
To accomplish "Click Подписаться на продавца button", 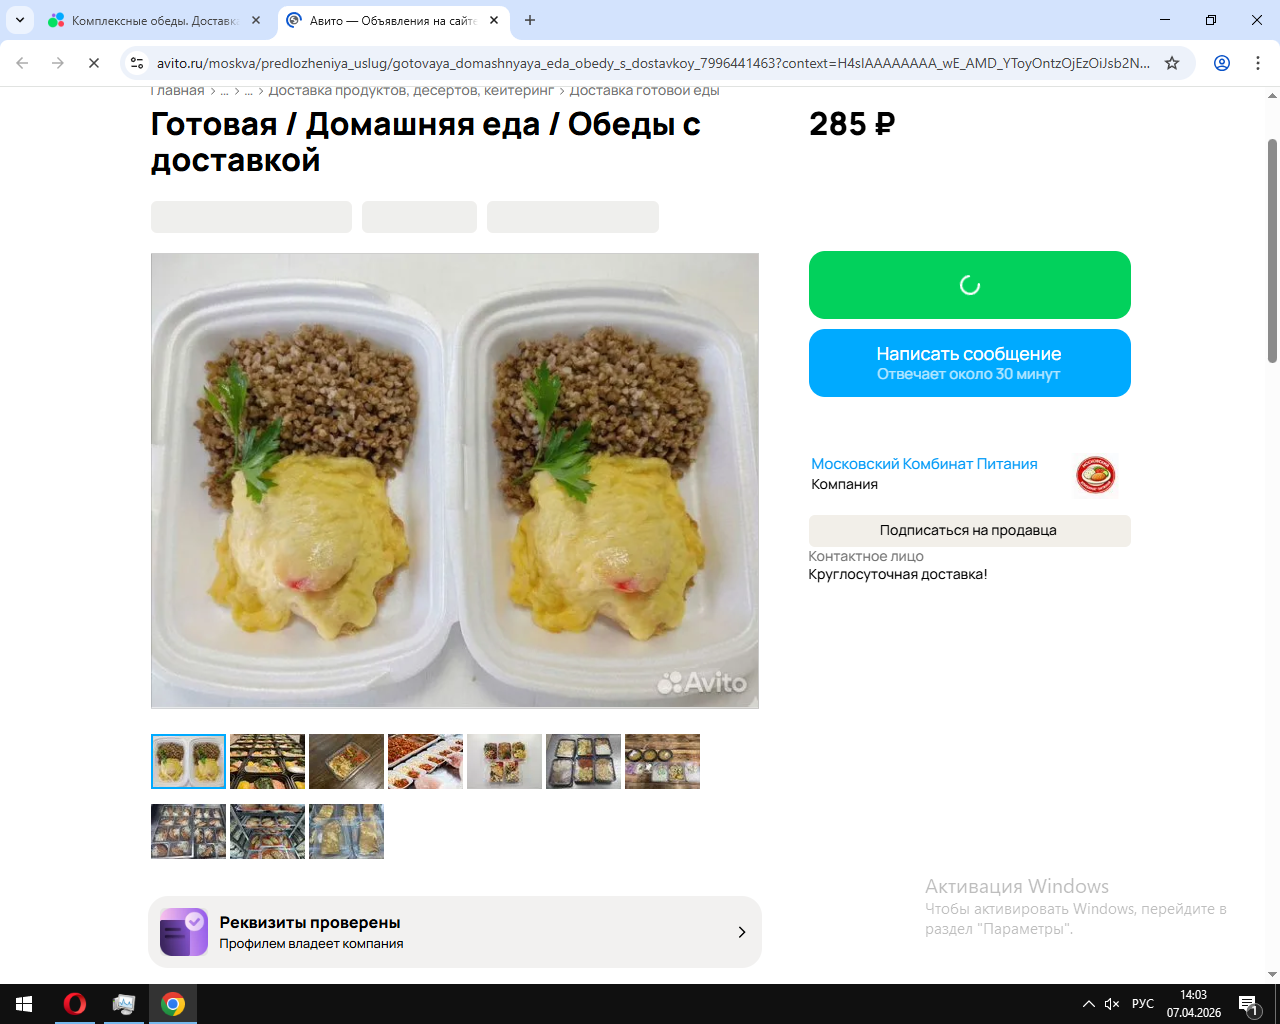I will [x=970, y=531].
